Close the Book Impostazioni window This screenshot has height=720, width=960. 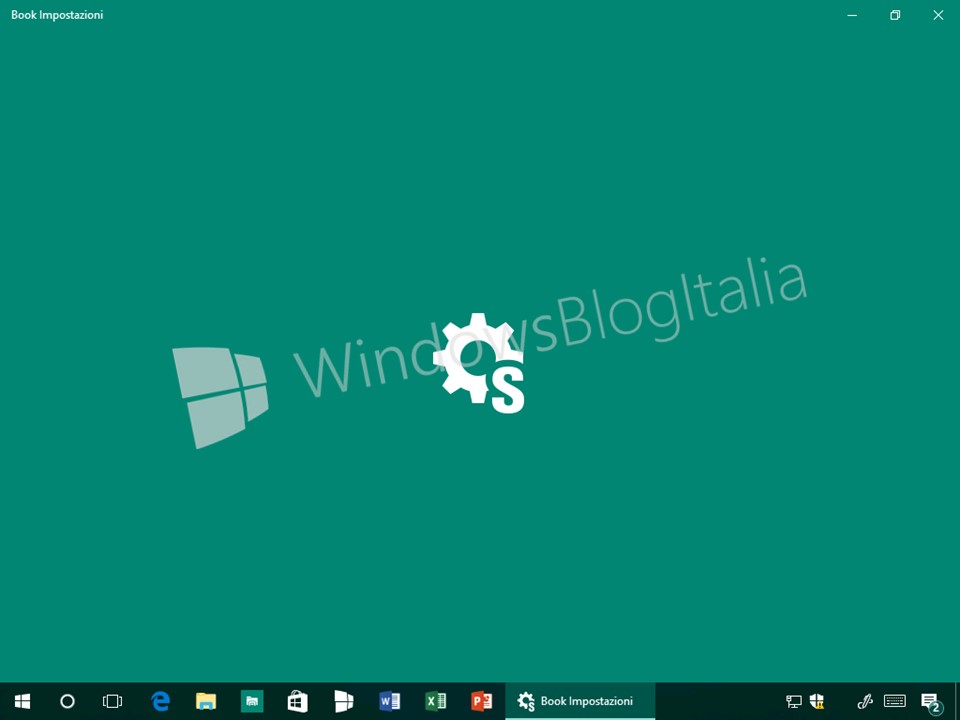click(938, 15)
